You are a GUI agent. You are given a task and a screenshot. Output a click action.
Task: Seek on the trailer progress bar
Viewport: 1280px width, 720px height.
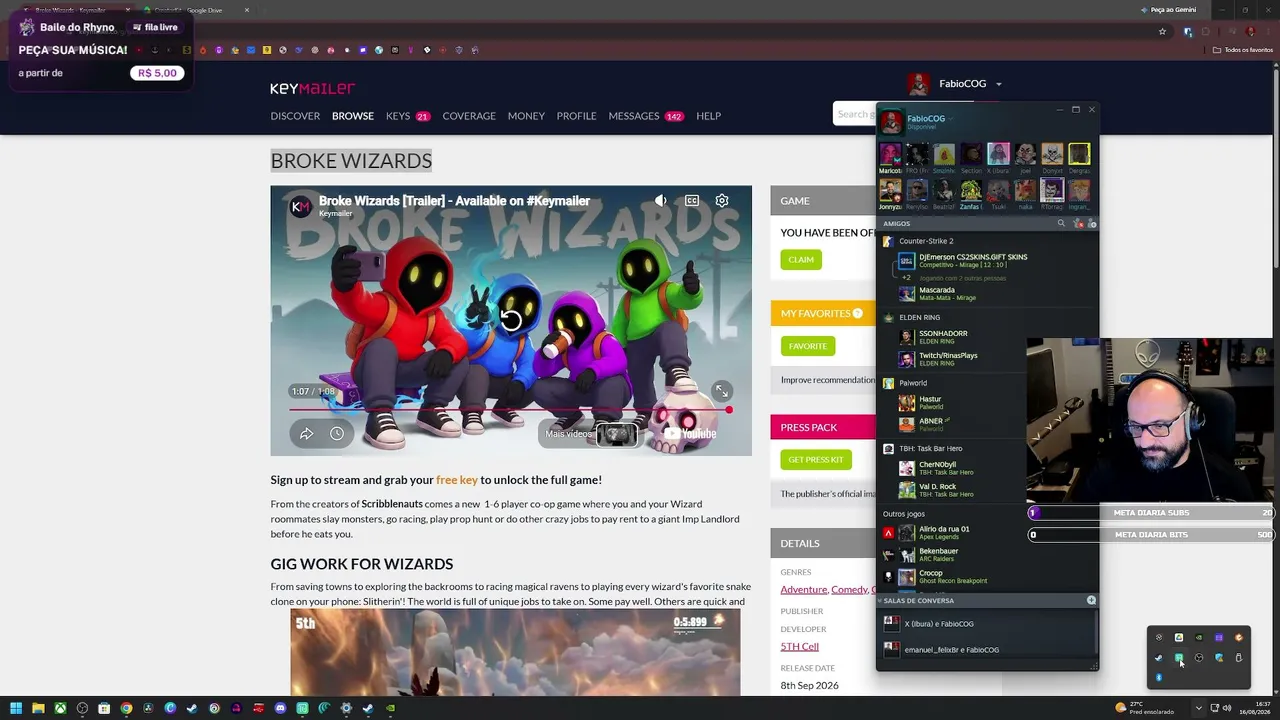point(510,410)
